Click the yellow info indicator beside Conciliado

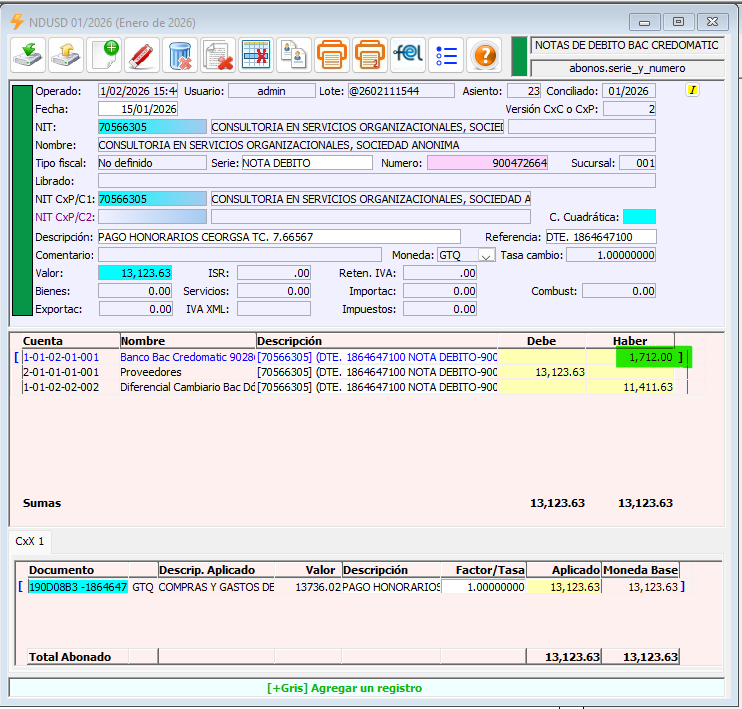click(x=691, y=90)
